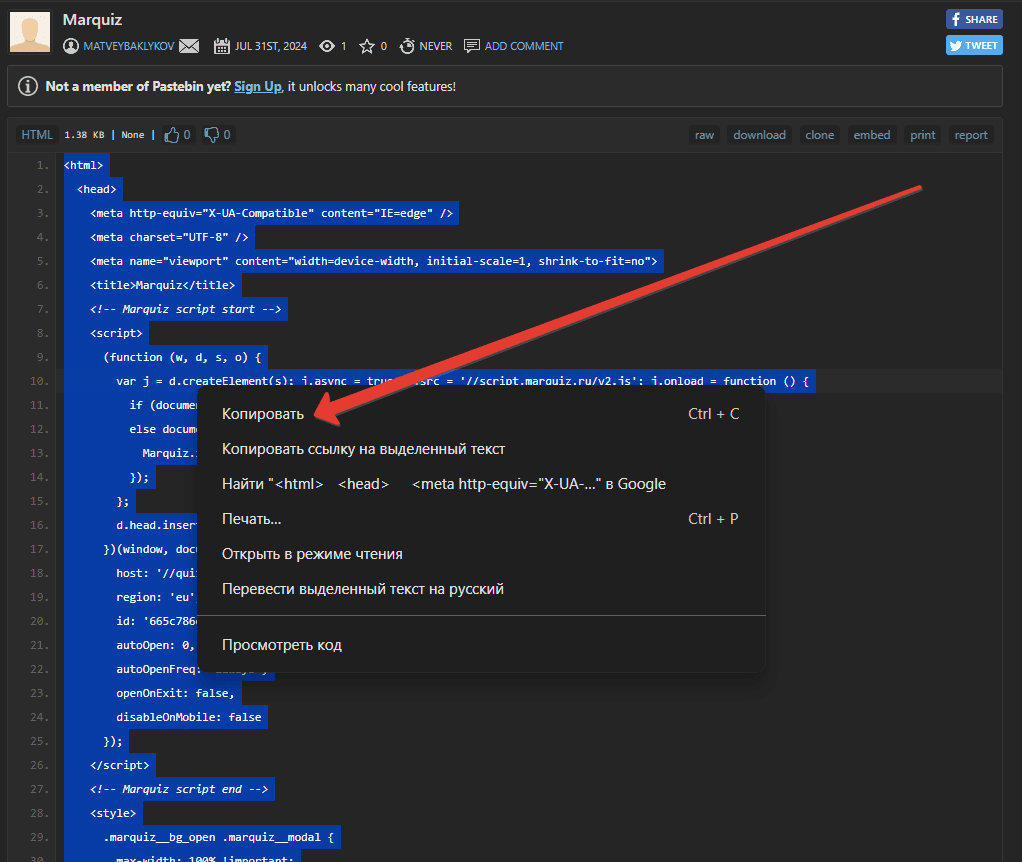1022x862 pixels.
Task: Click the HTML syntax label
Action: pyautogui.click(x=36, y=135)
